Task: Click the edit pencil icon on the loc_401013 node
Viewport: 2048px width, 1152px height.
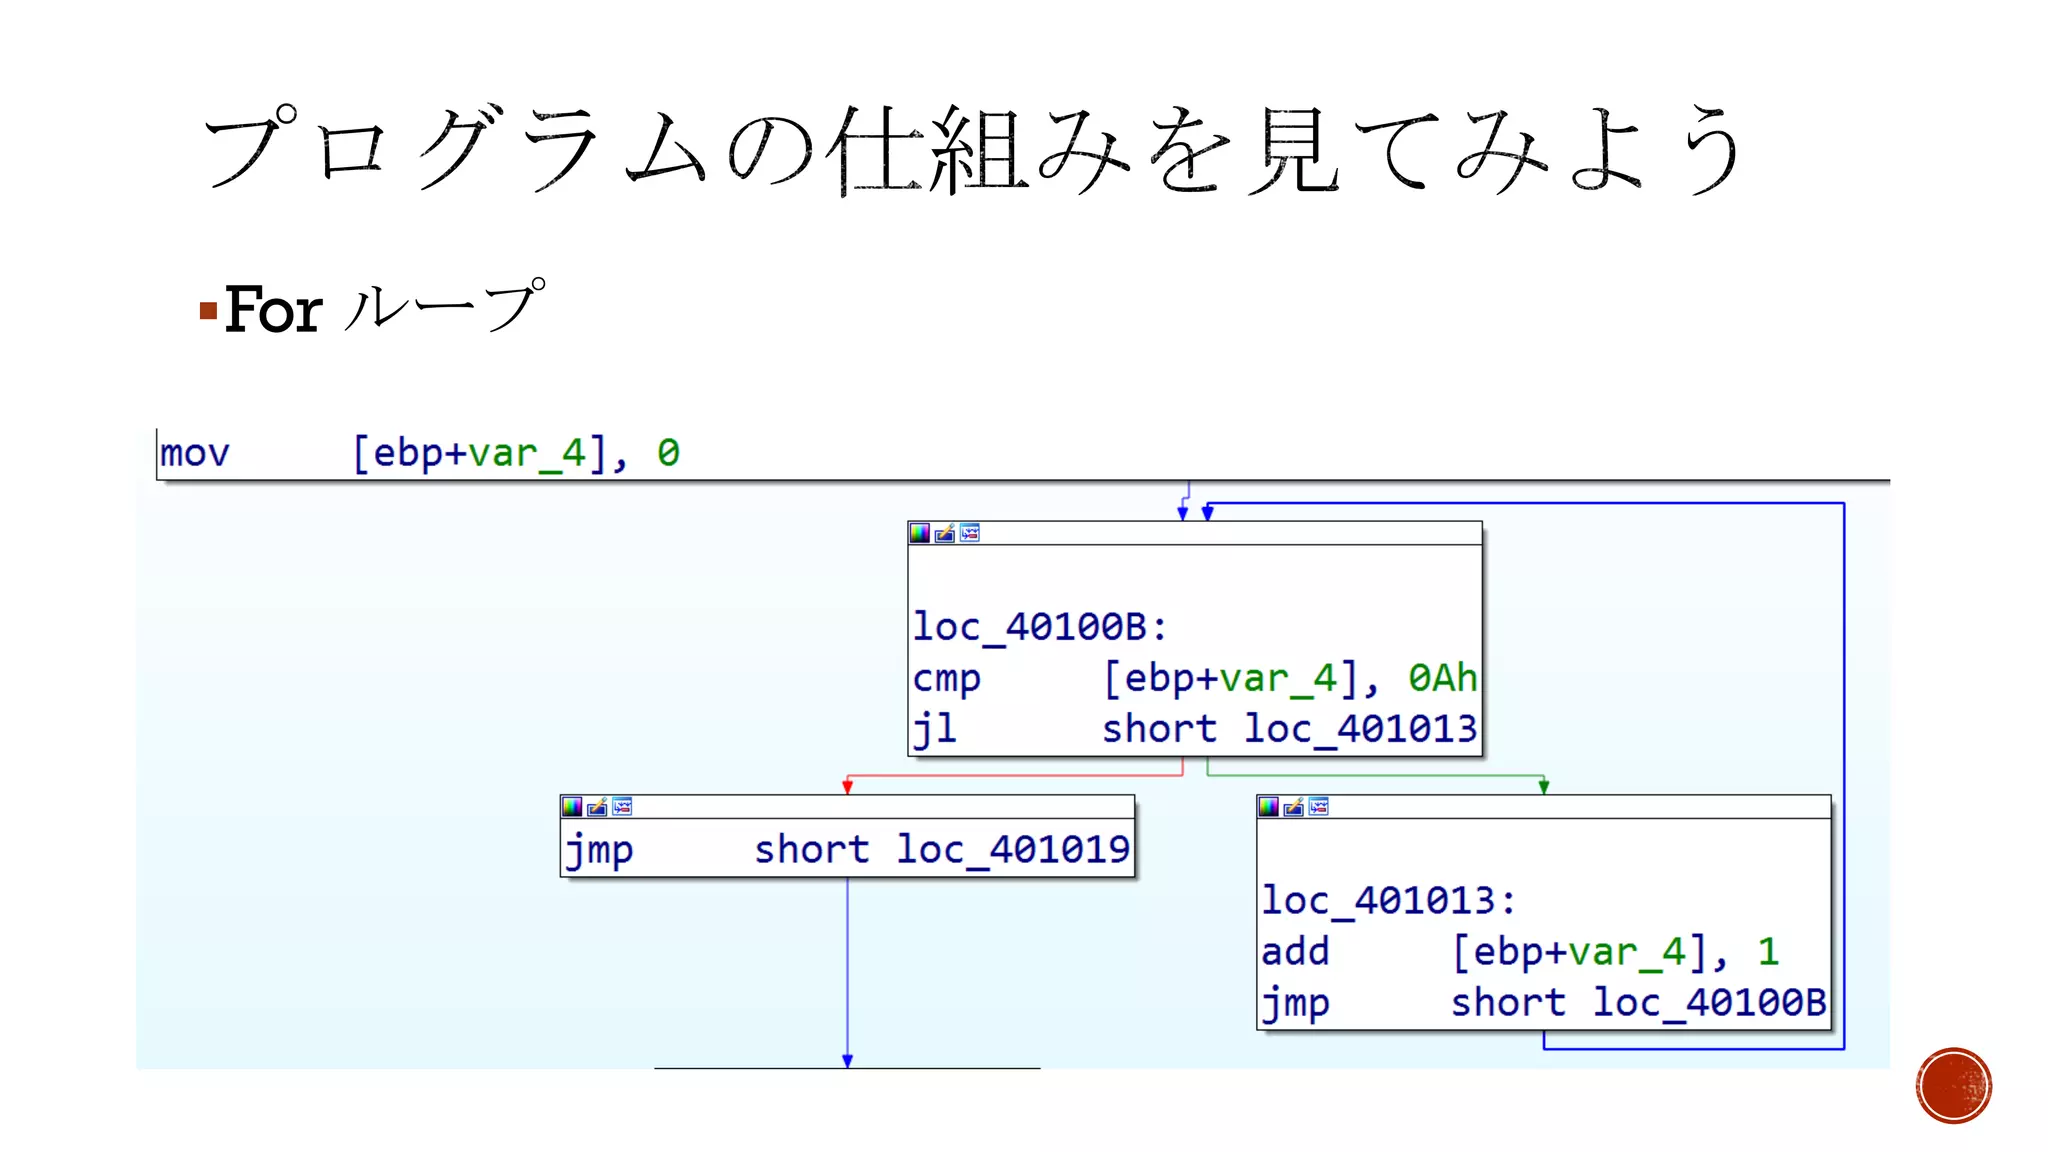Action: click(1294, 807)
